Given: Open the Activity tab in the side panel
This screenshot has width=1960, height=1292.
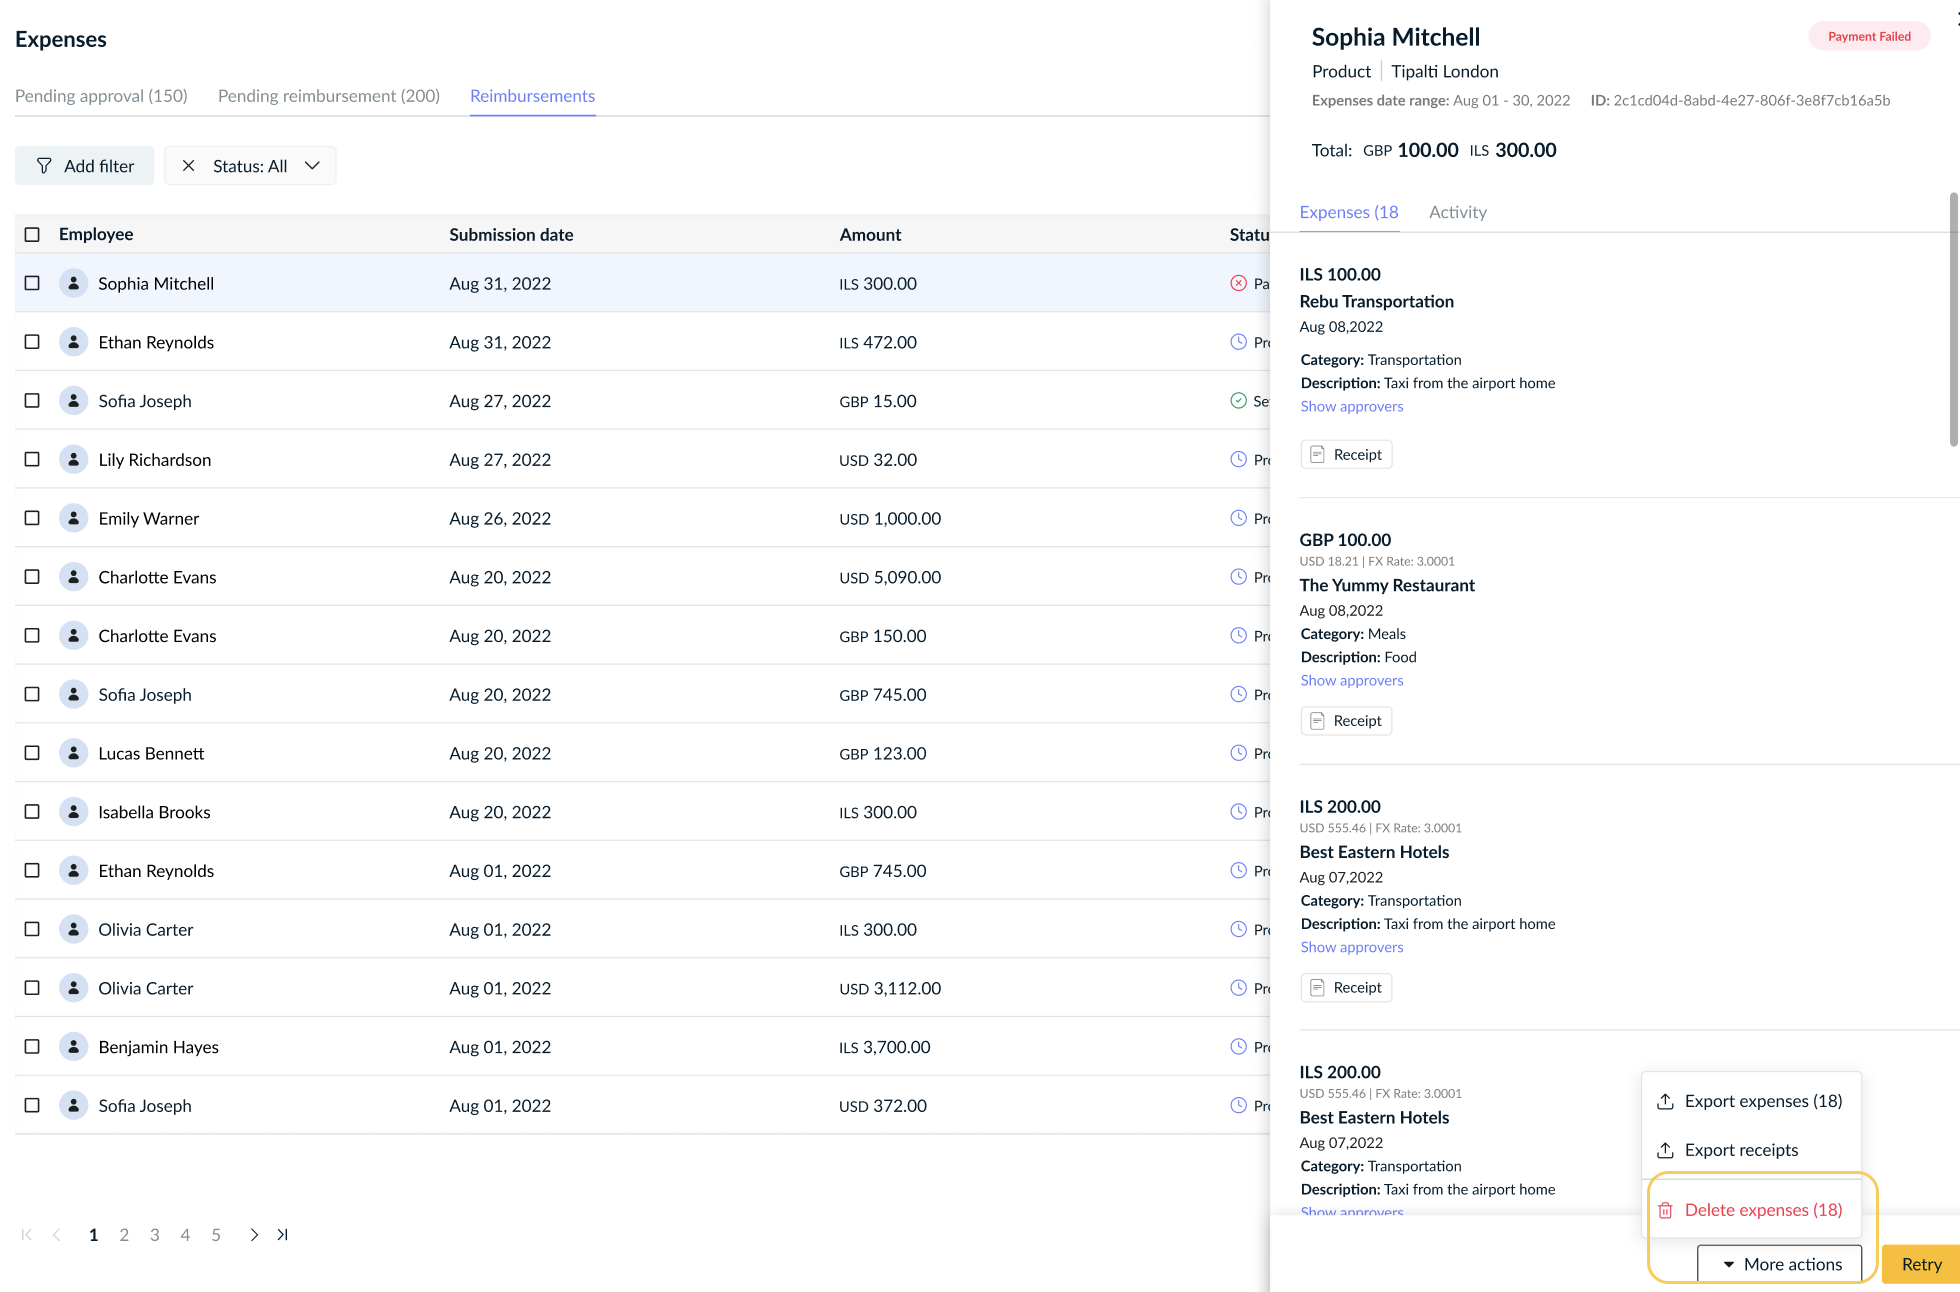Looking at the screenshot, I should tap(1457, 212).
